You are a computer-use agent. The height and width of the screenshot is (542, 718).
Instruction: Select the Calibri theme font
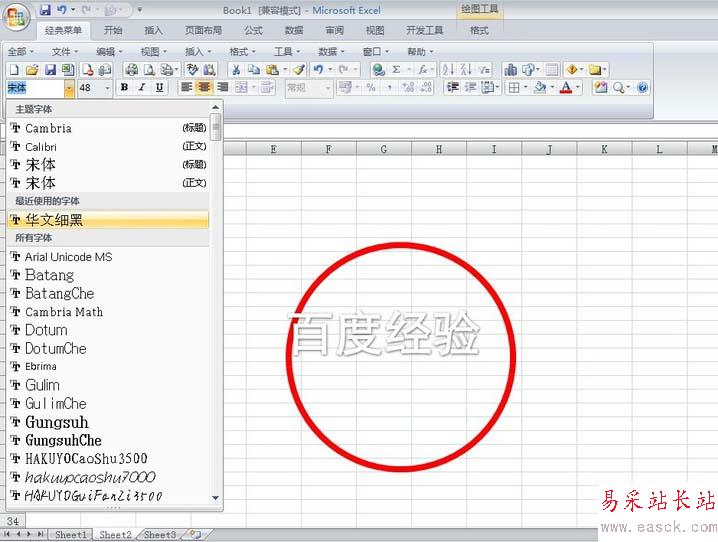(x=108, y=146)
